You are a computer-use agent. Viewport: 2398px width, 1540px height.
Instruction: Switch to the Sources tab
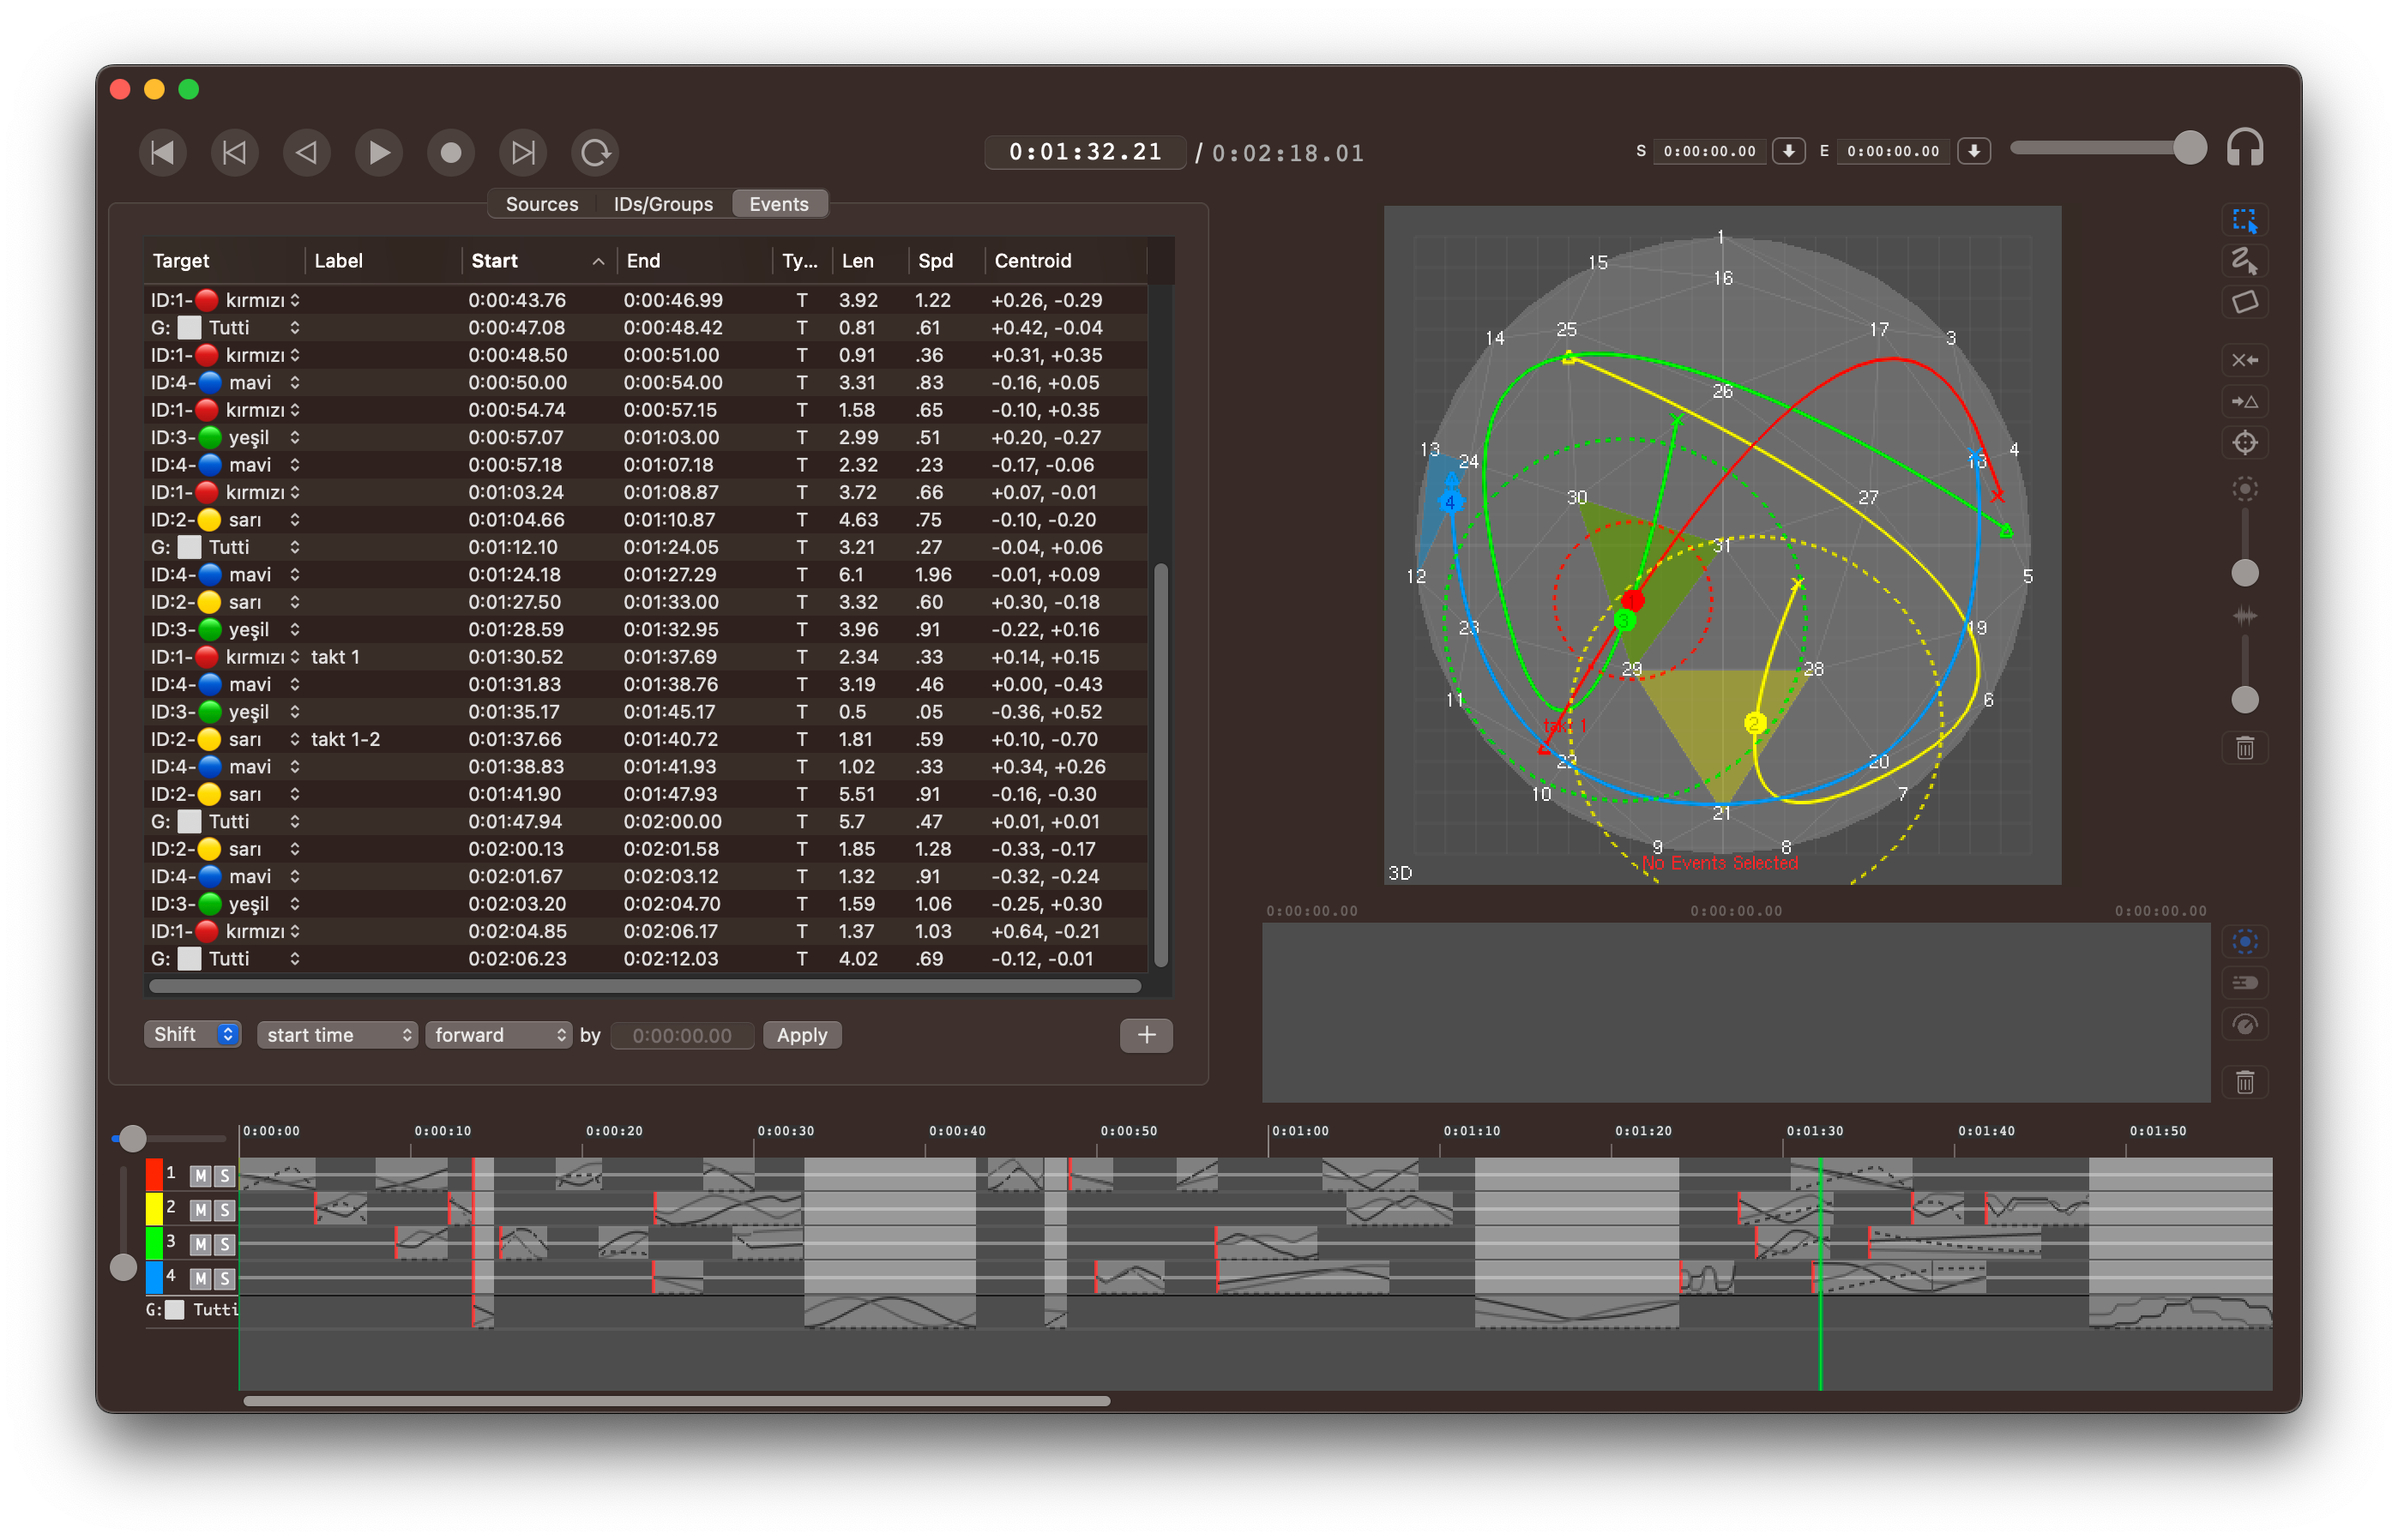pyautogui.click(x=541, y=204)
